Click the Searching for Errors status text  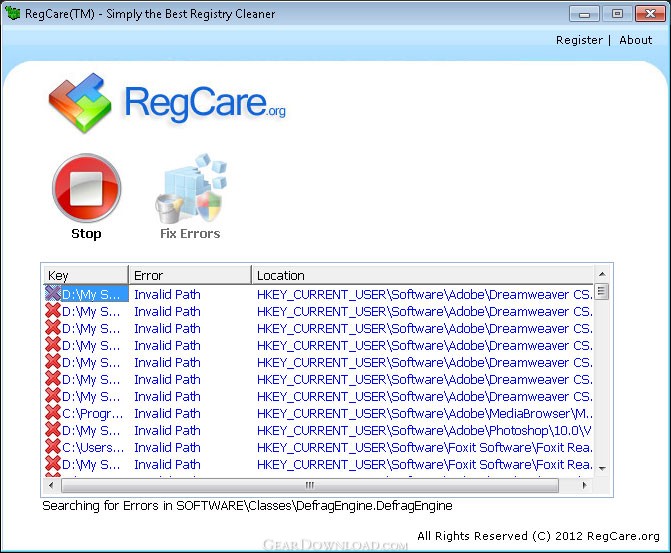pos(247,506)
